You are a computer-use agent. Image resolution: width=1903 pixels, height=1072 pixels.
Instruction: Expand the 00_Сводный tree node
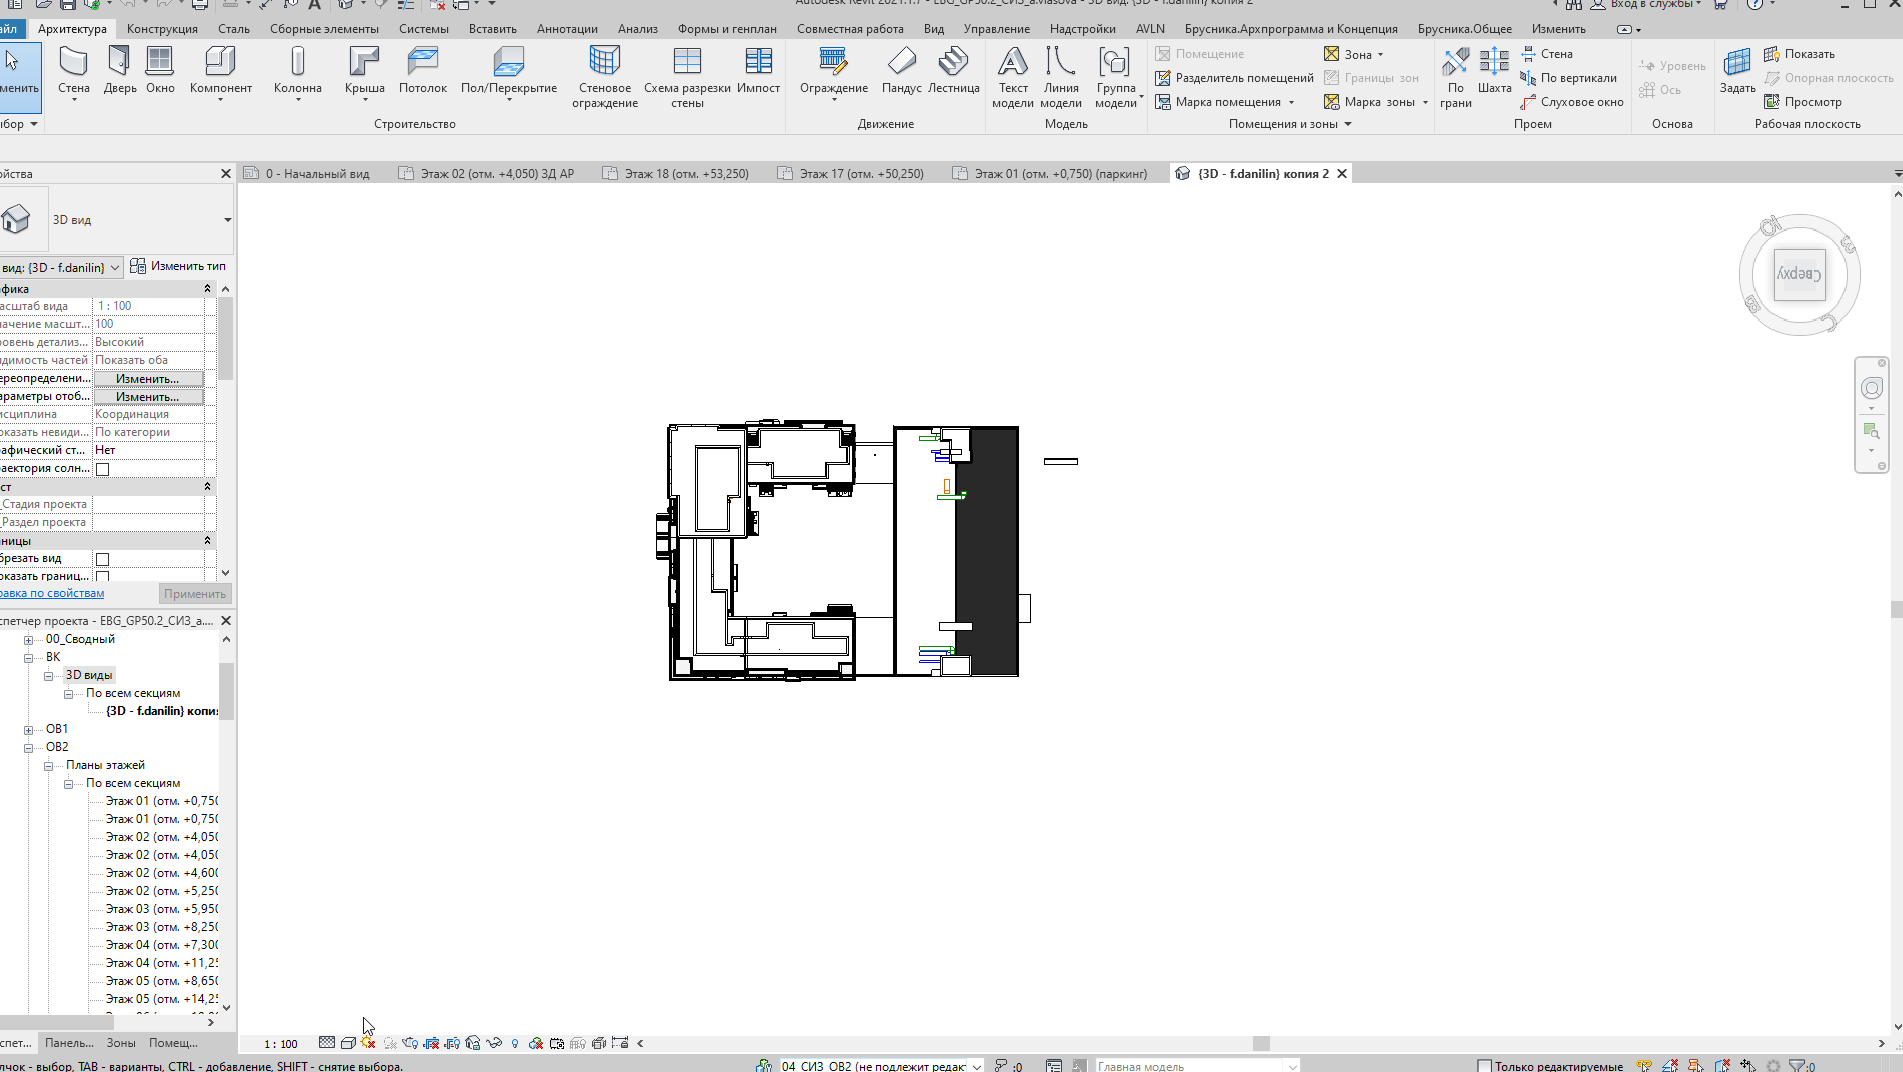tap(28, 640)
